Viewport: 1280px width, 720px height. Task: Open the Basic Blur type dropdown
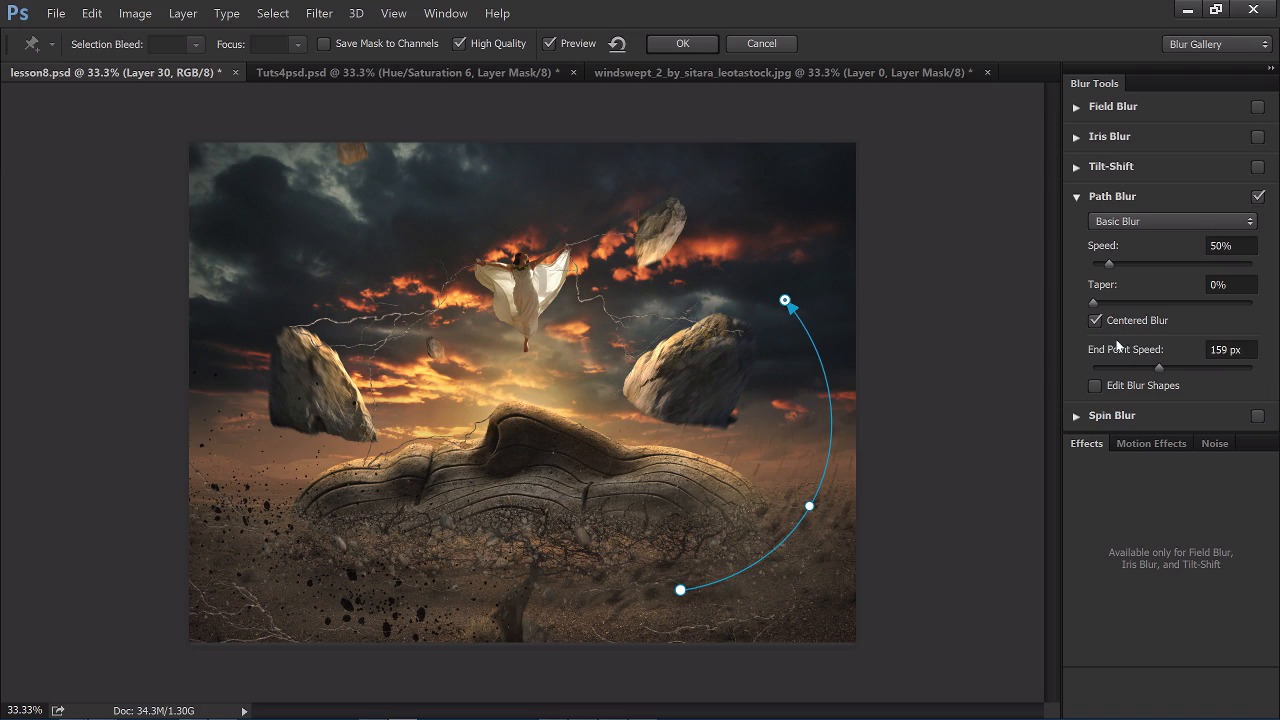pyautogui.click(x=1171, y=221)
